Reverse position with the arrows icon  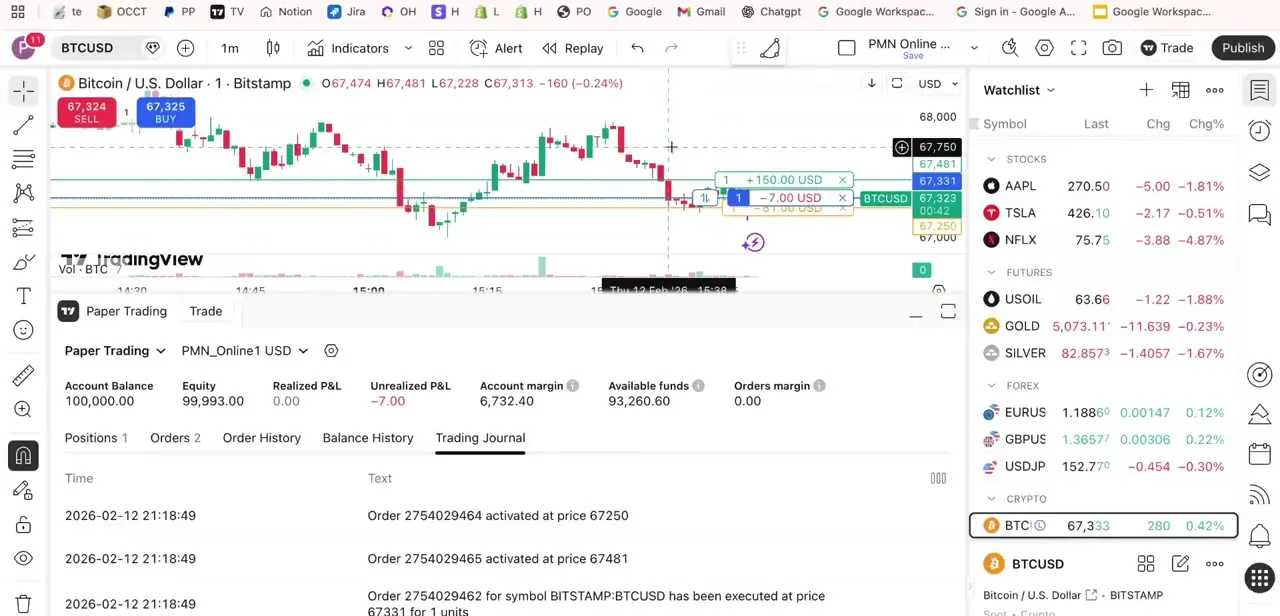(705, 198)
